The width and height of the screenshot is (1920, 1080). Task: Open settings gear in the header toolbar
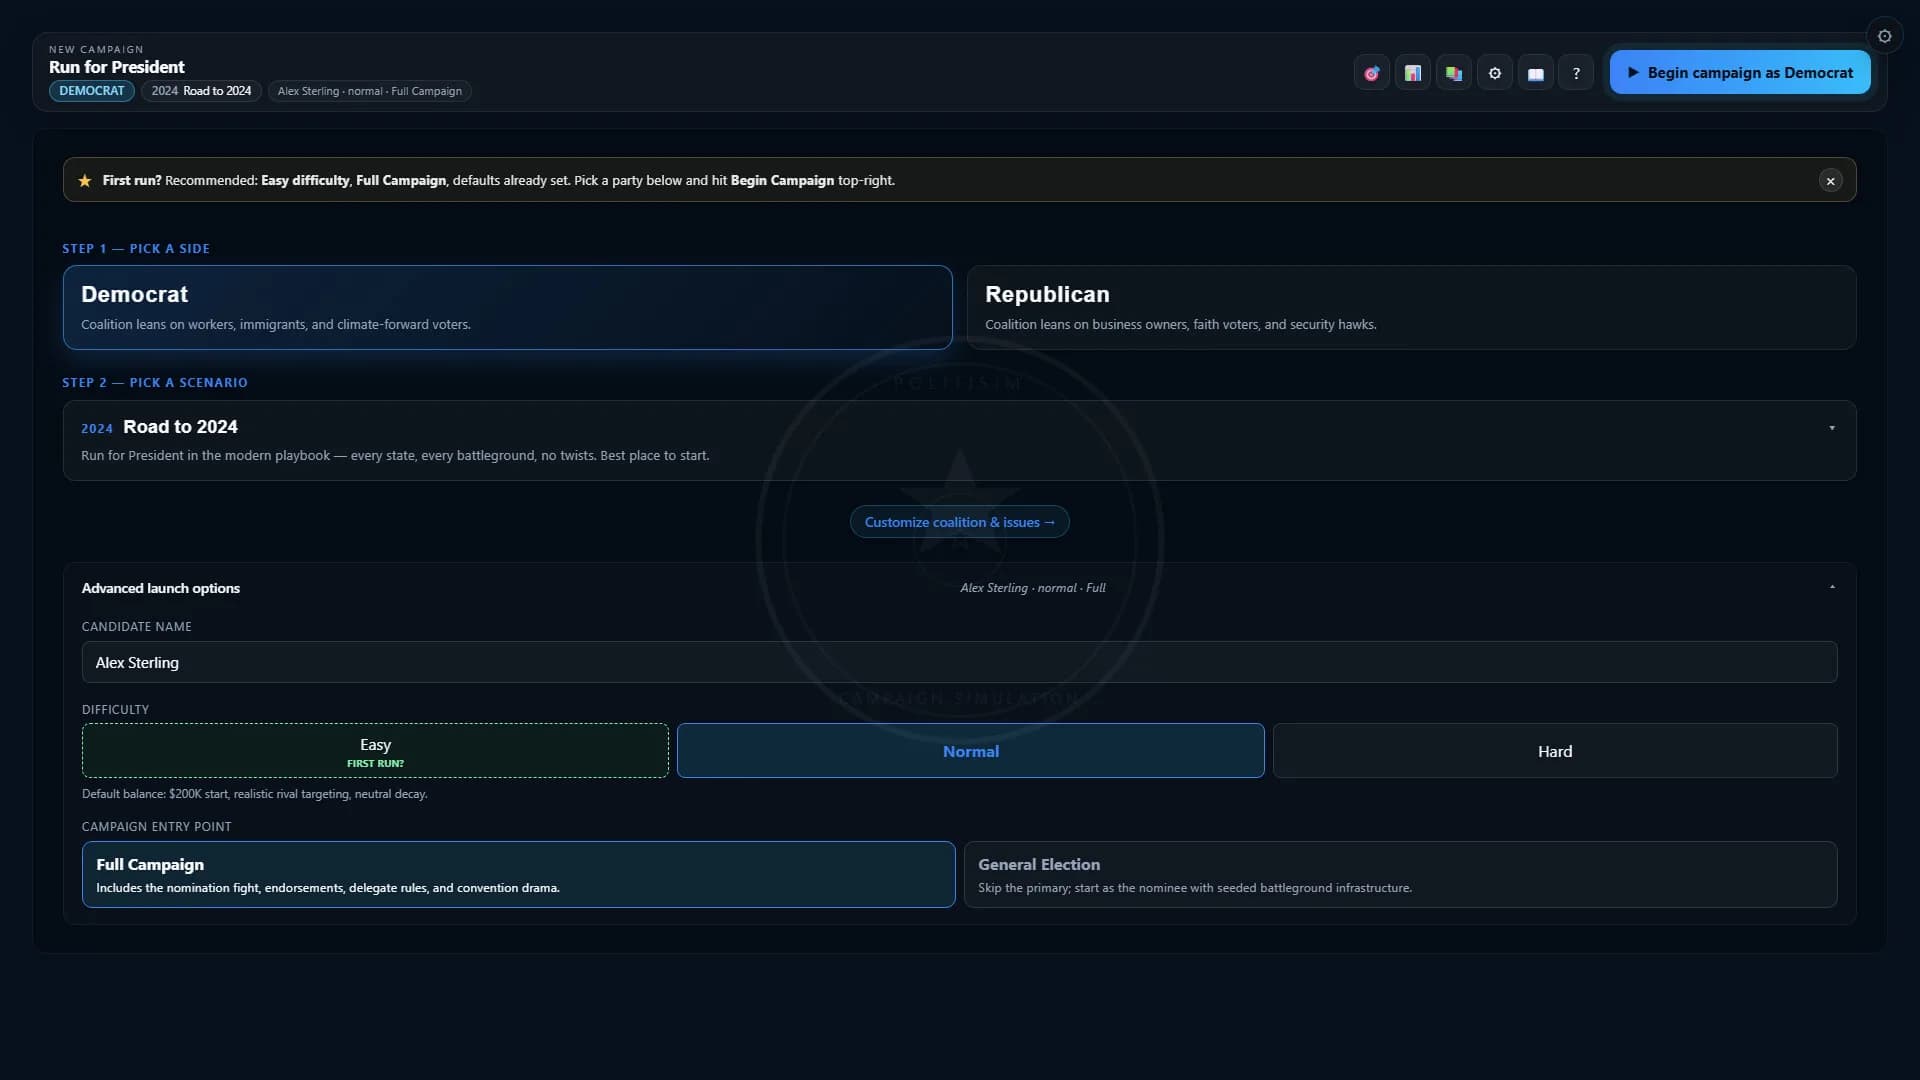click(x=1494, y=73)
